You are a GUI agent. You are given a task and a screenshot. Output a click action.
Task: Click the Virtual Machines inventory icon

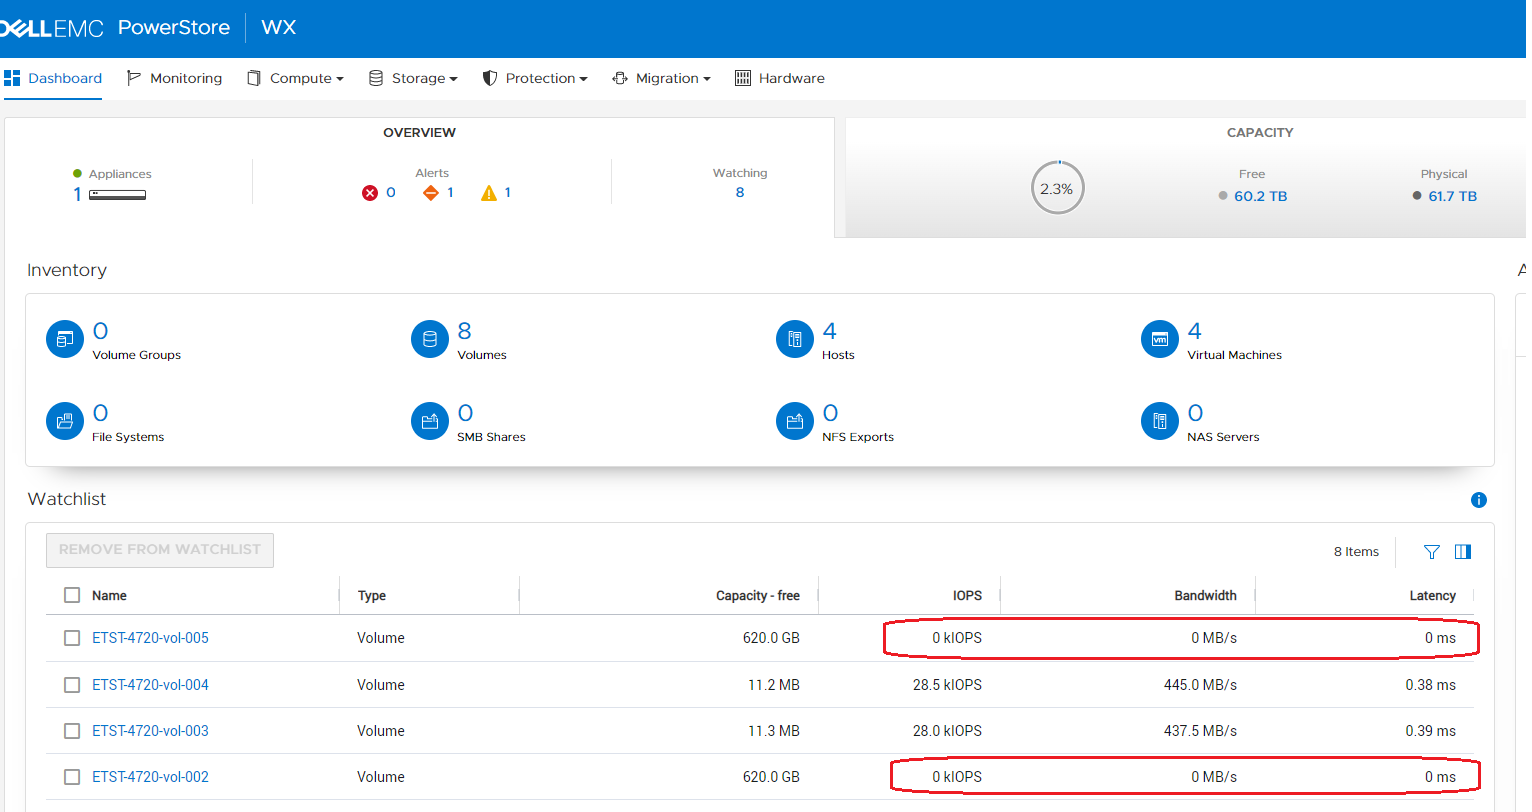(1160, 339)
